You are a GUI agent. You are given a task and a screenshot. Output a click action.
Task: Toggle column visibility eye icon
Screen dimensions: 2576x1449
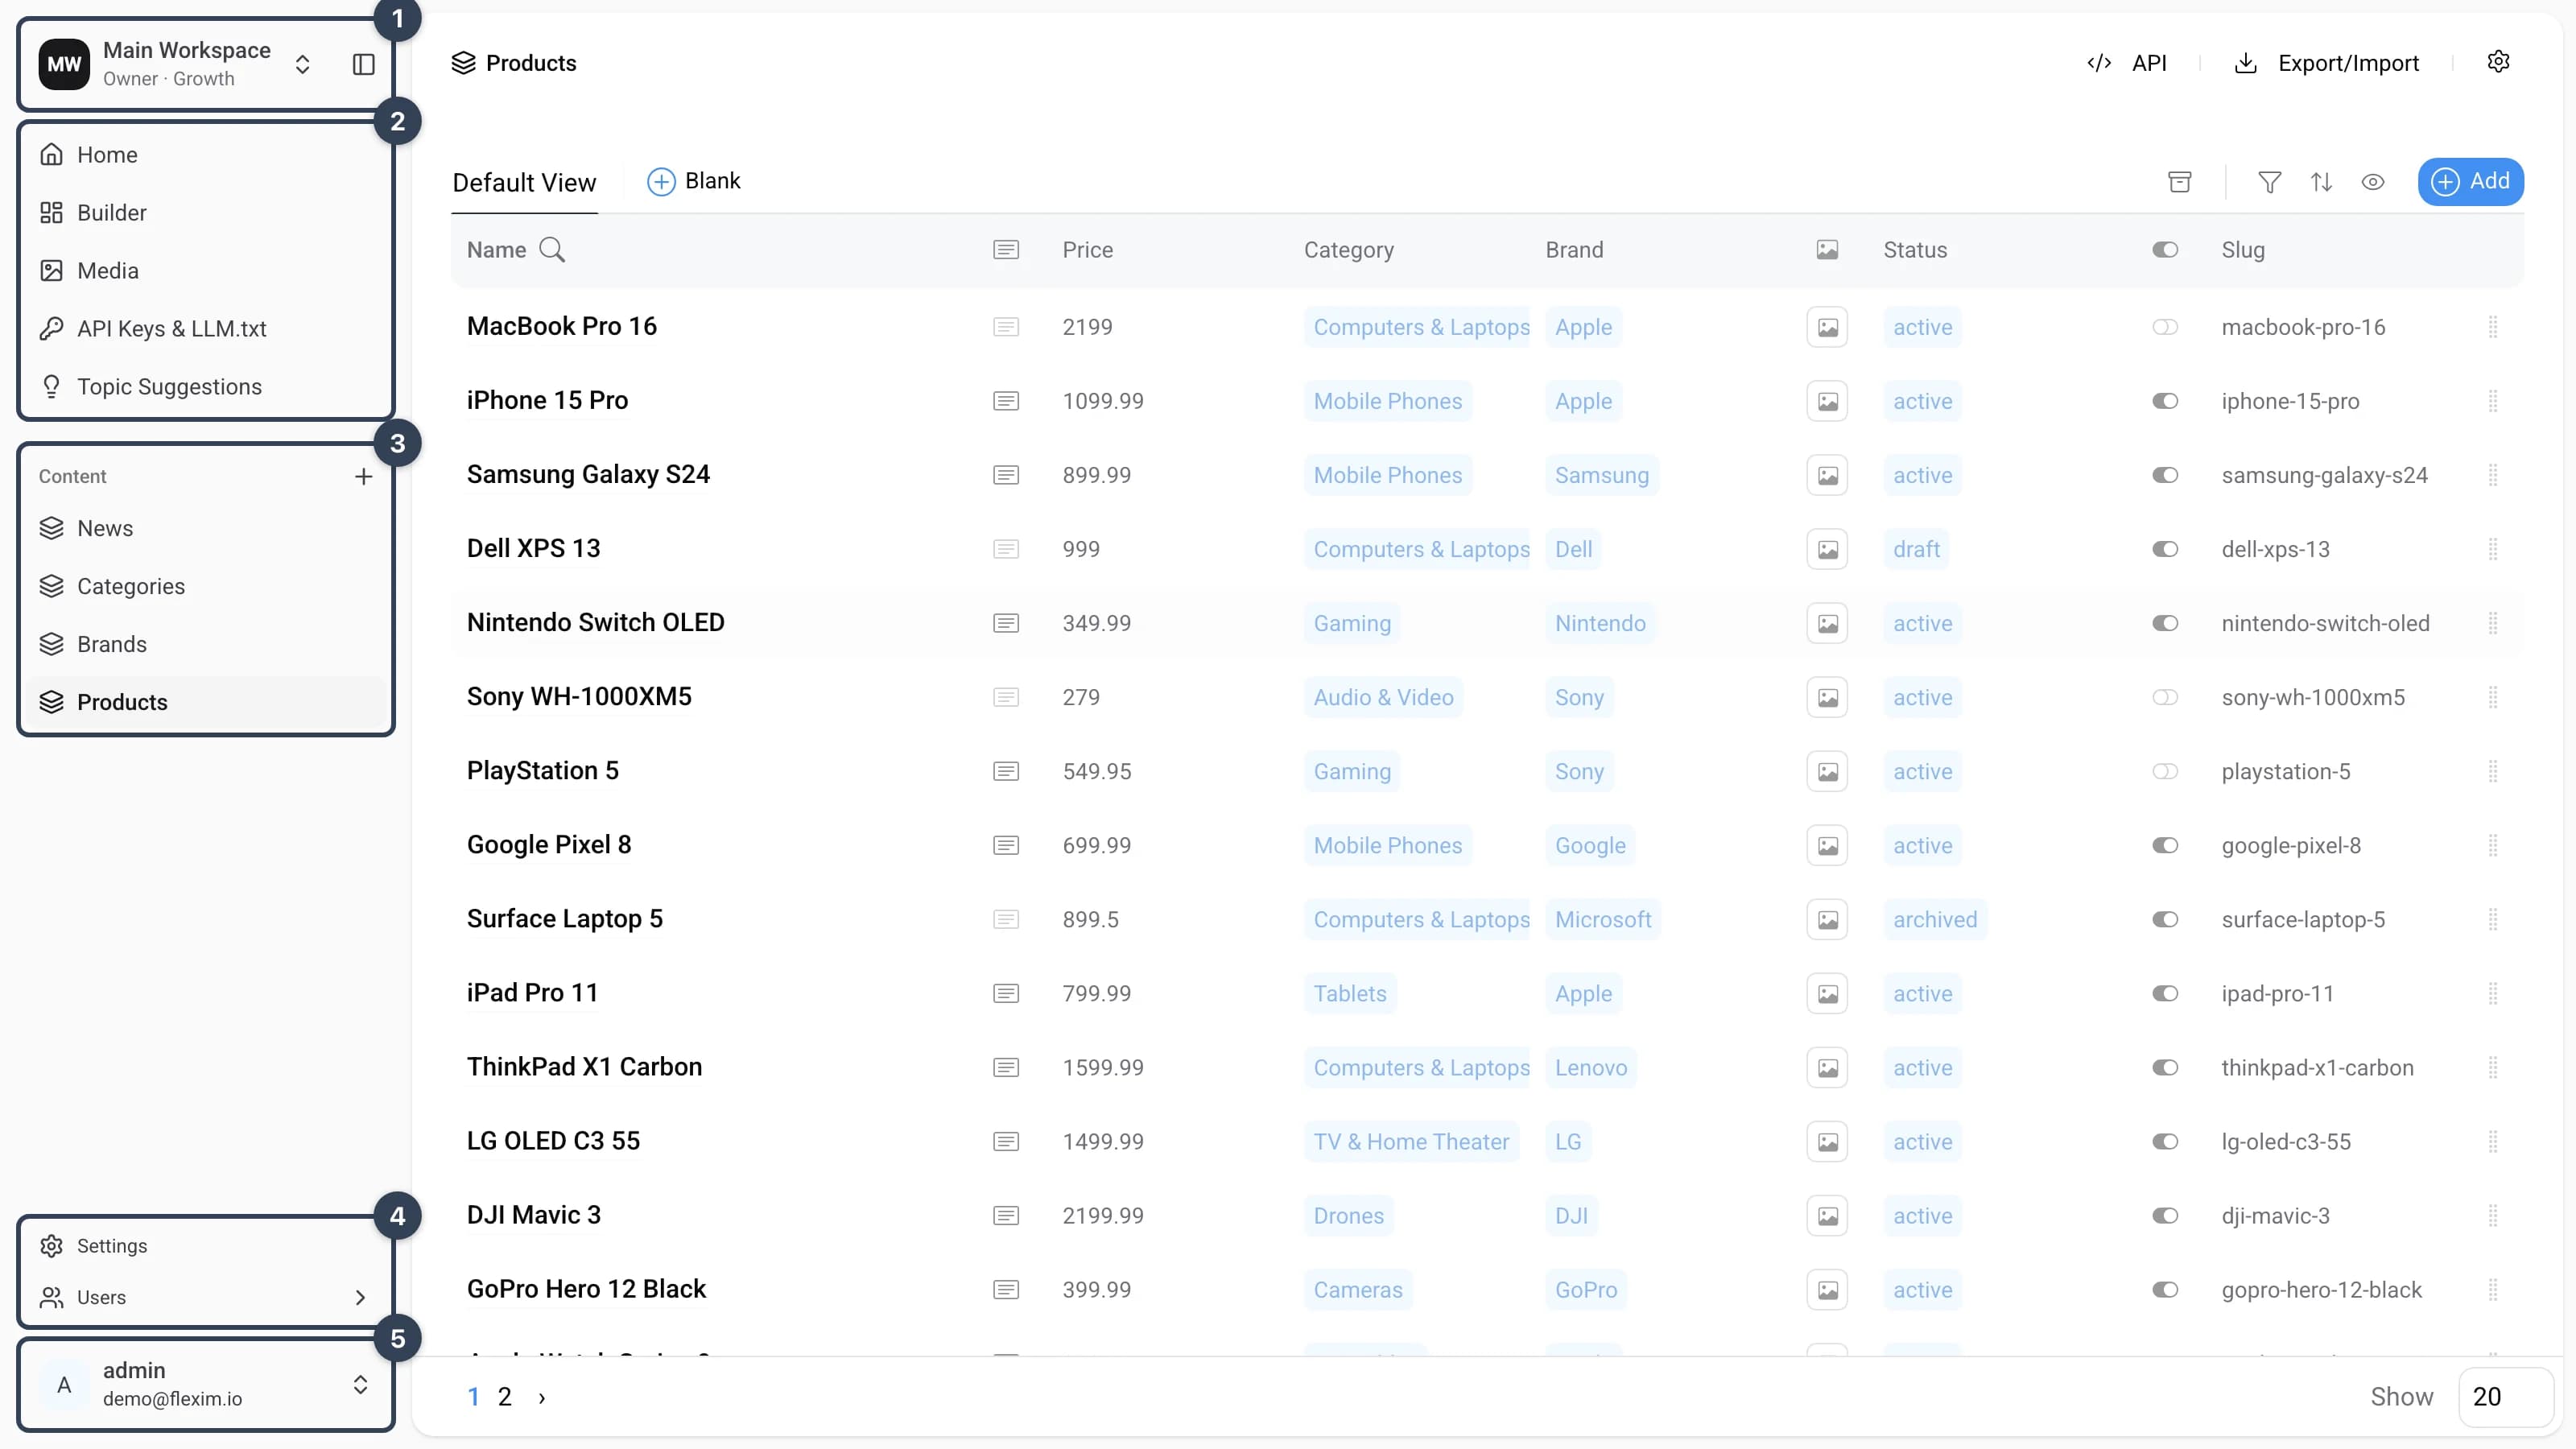[x=2373, y=182]
